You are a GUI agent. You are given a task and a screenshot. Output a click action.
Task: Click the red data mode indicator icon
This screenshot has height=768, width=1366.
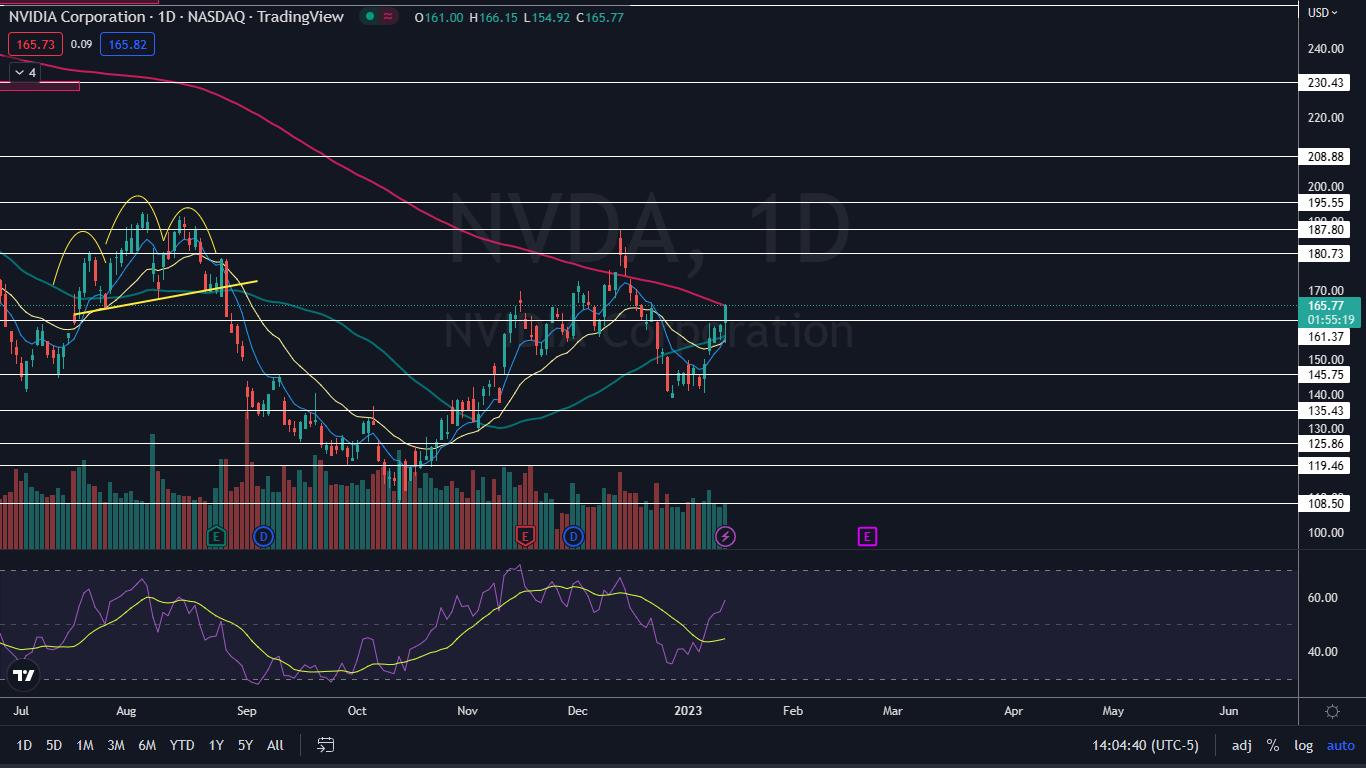point(388,16)
